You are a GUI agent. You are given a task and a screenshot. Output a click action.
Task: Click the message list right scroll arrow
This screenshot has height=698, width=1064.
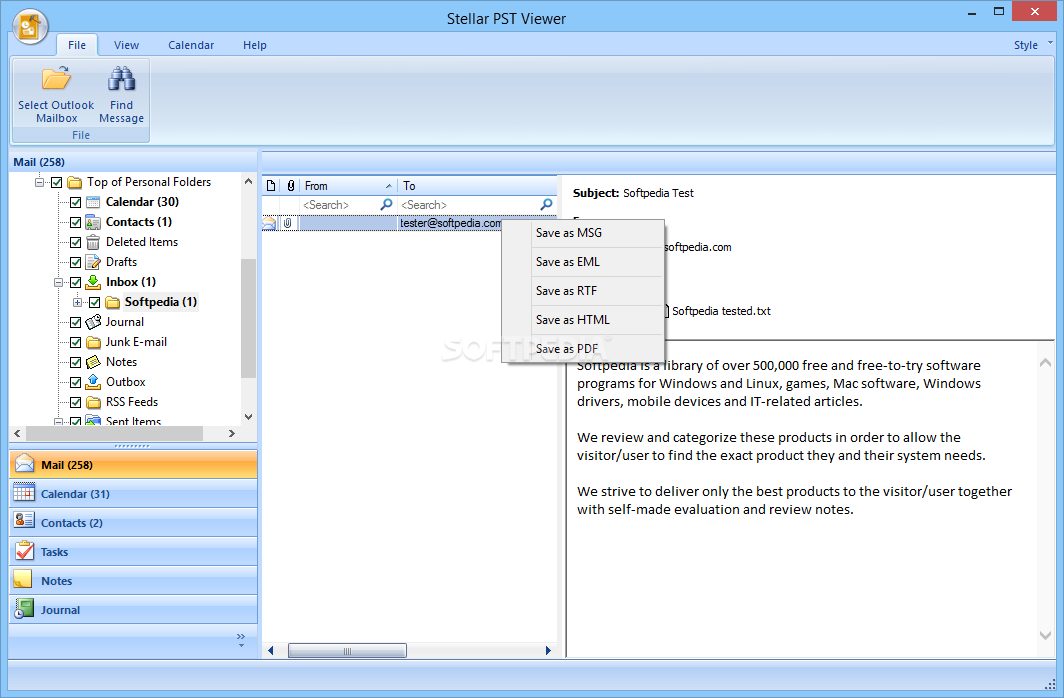tap(548, 651)
